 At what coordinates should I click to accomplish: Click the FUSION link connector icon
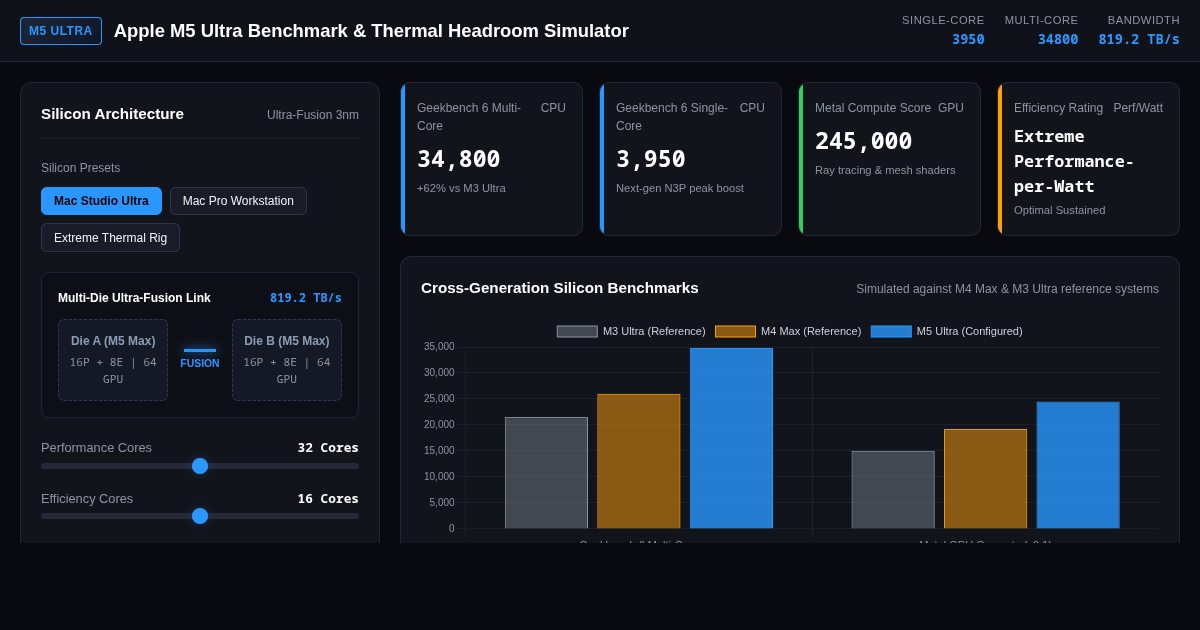[200, 350]
